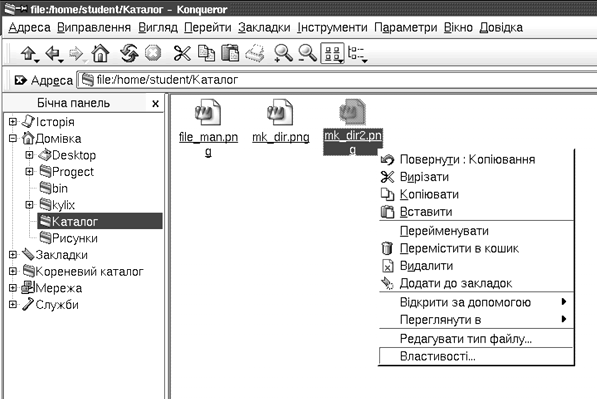Select Служби item in sidebar
Screen dimensions: 597x399
(50, 305)
